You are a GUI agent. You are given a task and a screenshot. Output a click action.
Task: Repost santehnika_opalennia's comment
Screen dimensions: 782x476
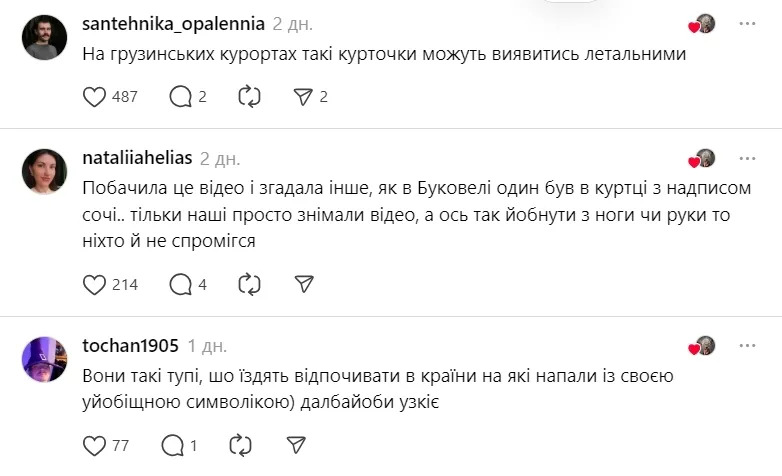[x=249, y=97]
